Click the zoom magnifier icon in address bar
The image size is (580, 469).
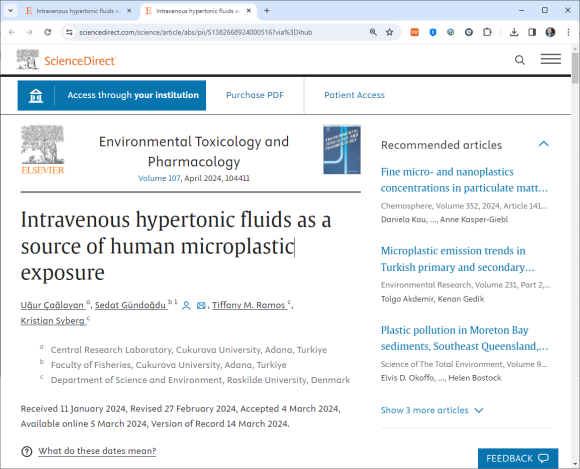(373, 33)
